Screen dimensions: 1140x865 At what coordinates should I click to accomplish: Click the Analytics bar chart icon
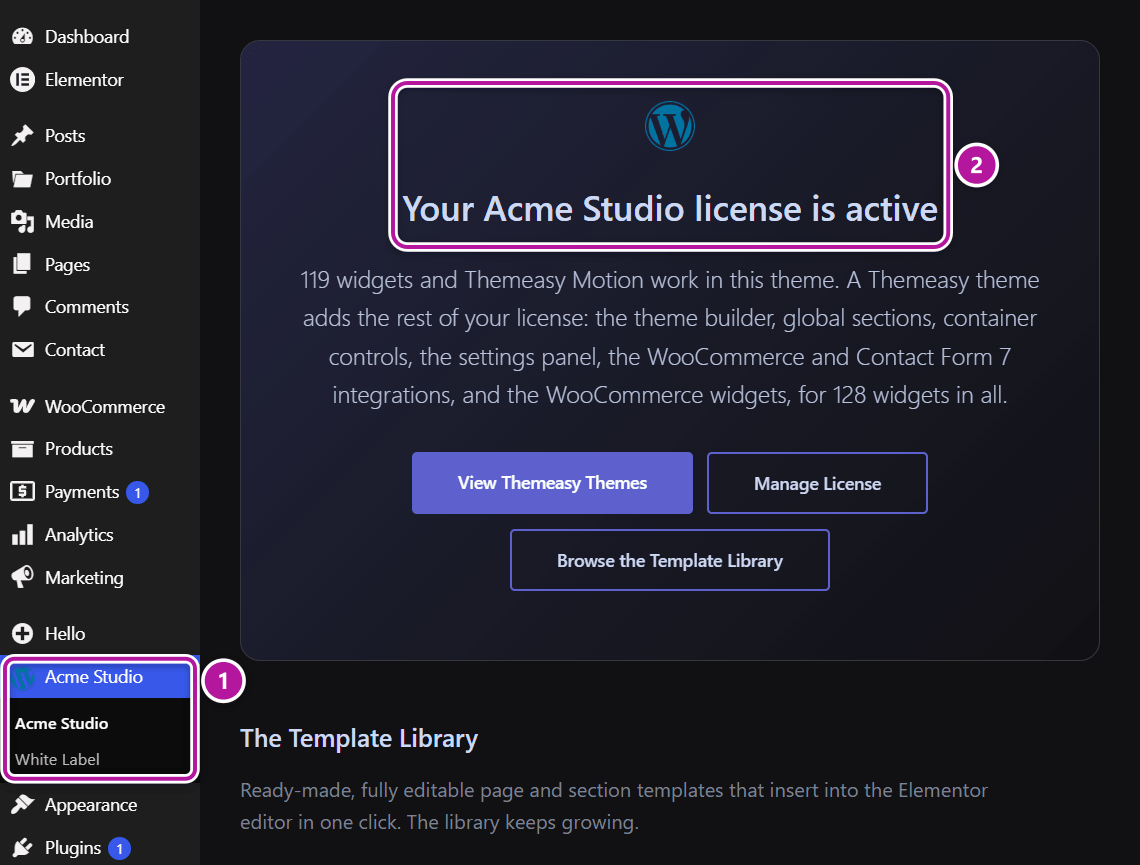click(x=23, y=535)
